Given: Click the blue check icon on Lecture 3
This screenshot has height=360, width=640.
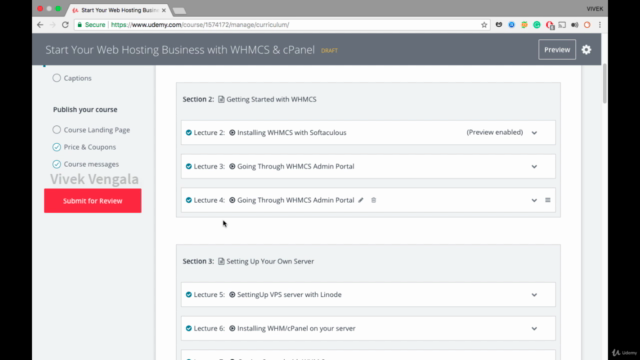Looking at the screenshot, I should pyautogui.click(x=189, y=167).
